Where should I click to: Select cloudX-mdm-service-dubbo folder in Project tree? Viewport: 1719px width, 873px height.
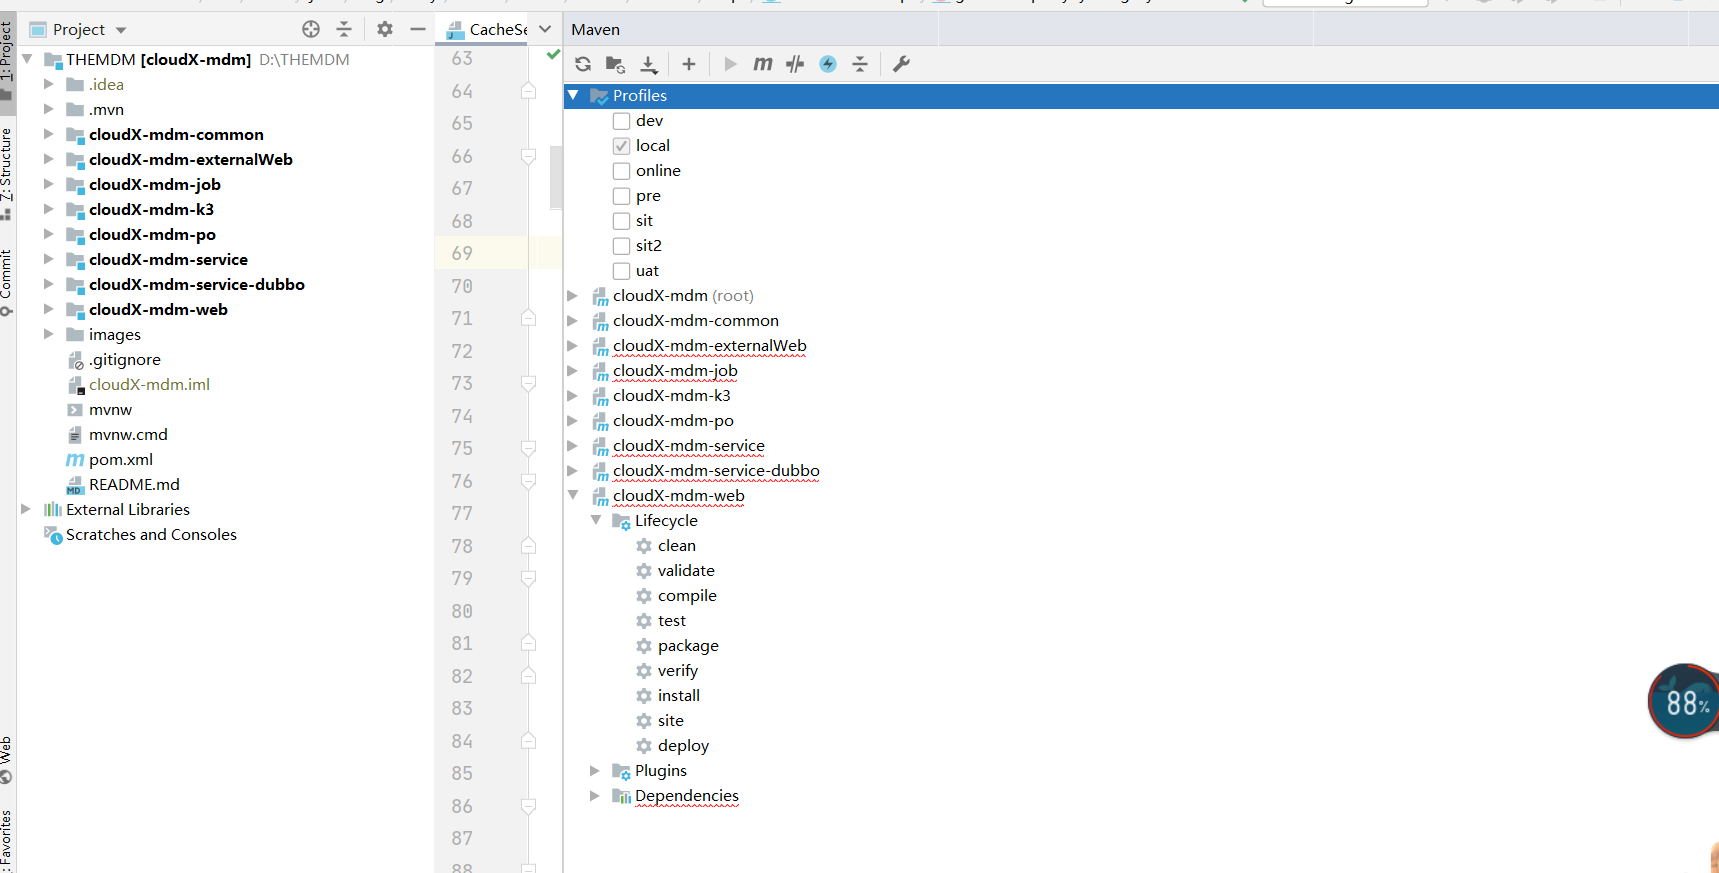click(197, 285)
